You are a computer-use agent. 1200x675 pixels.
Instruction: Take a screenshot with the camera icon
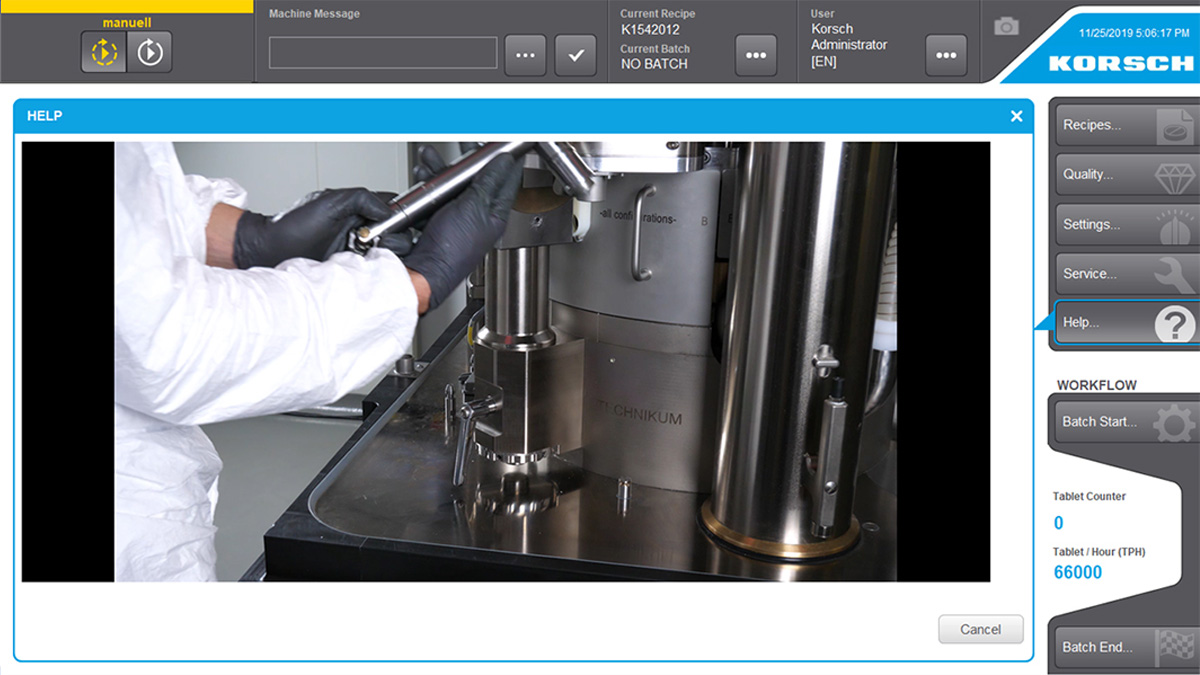point(1005,26)
